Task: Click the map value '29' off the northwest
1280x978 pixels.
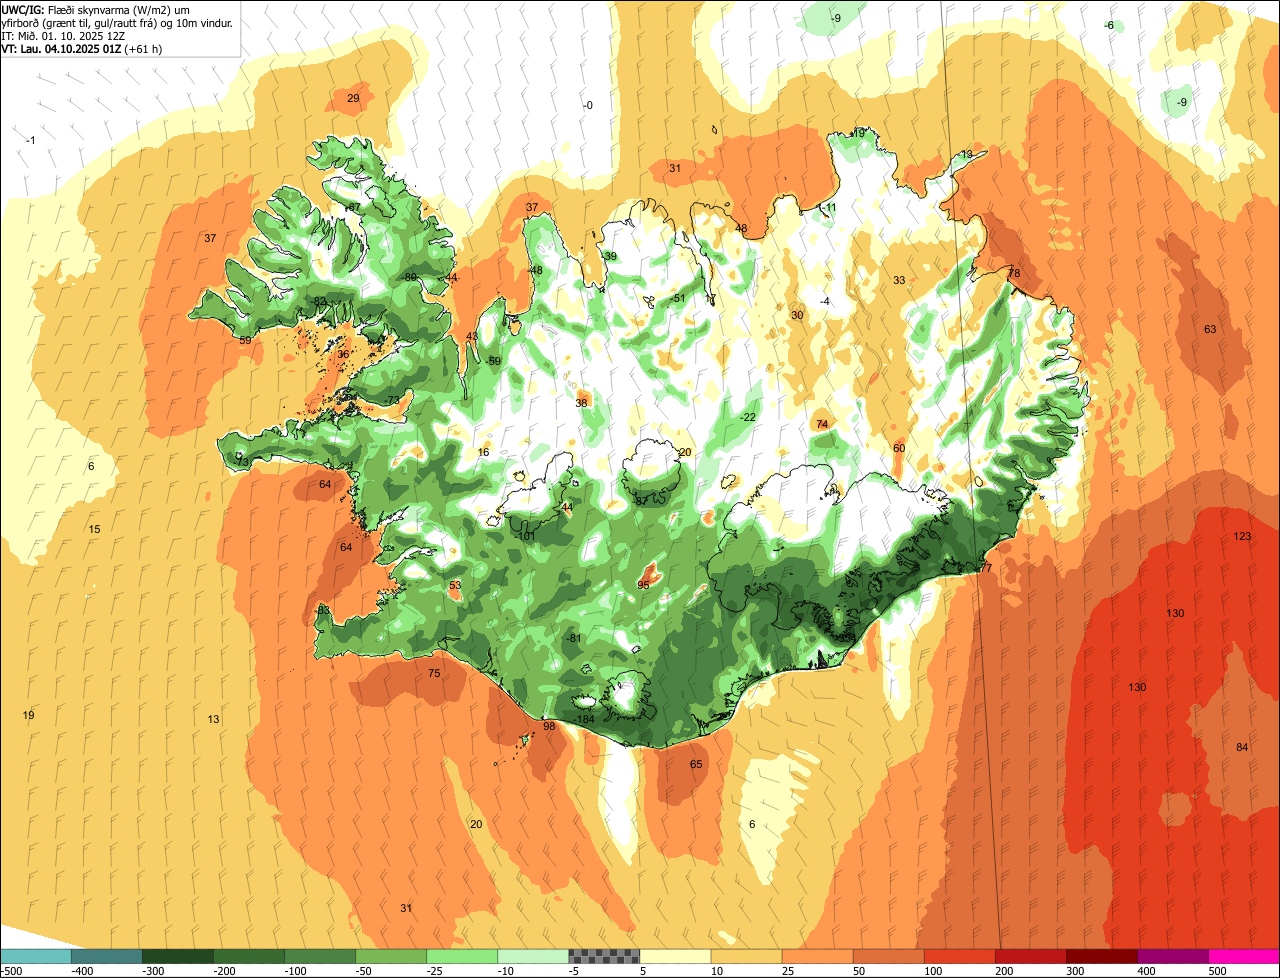Action: (353, 99)
